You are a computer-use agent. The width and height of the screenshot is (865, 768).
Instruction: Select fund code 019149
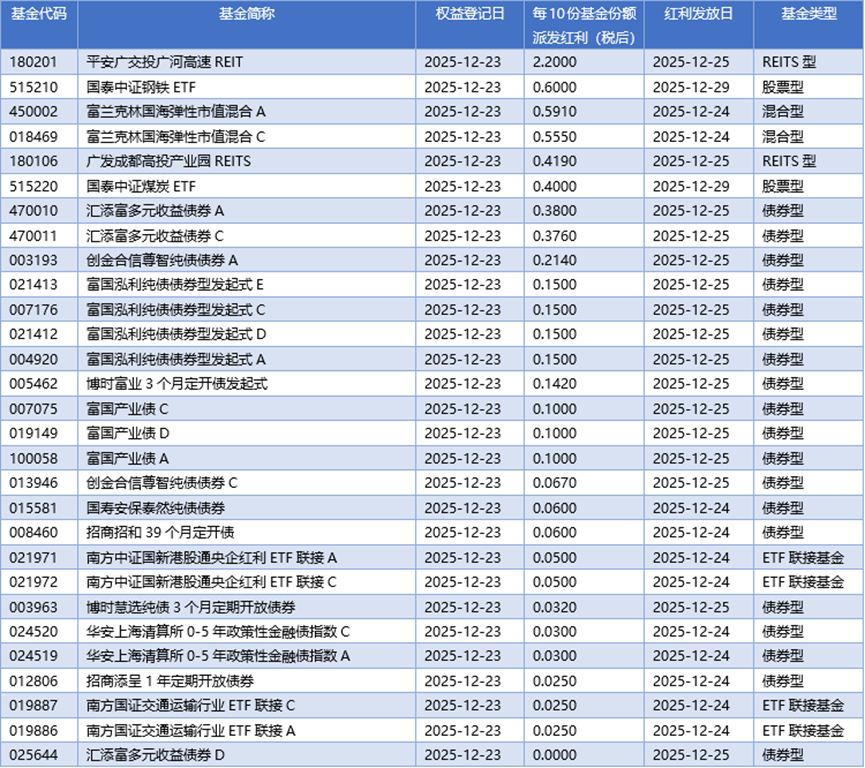click(x=33, y=434)
